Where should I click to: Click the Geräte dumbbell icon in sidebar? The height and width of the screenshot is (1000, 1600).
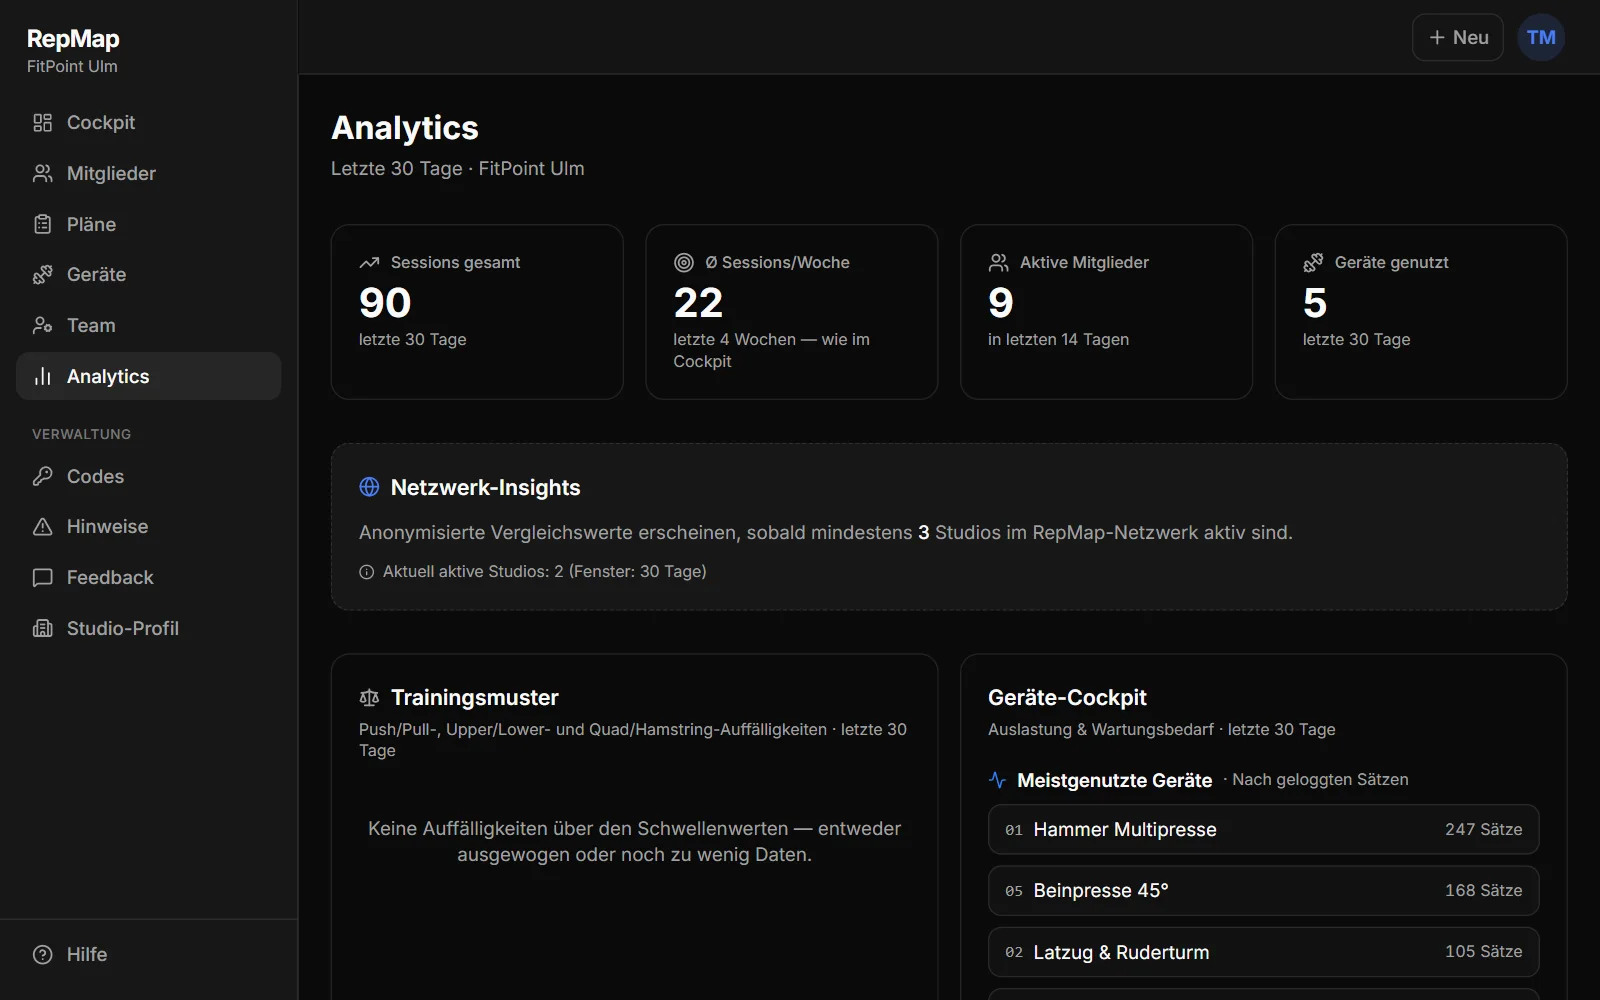click(42, 275)
